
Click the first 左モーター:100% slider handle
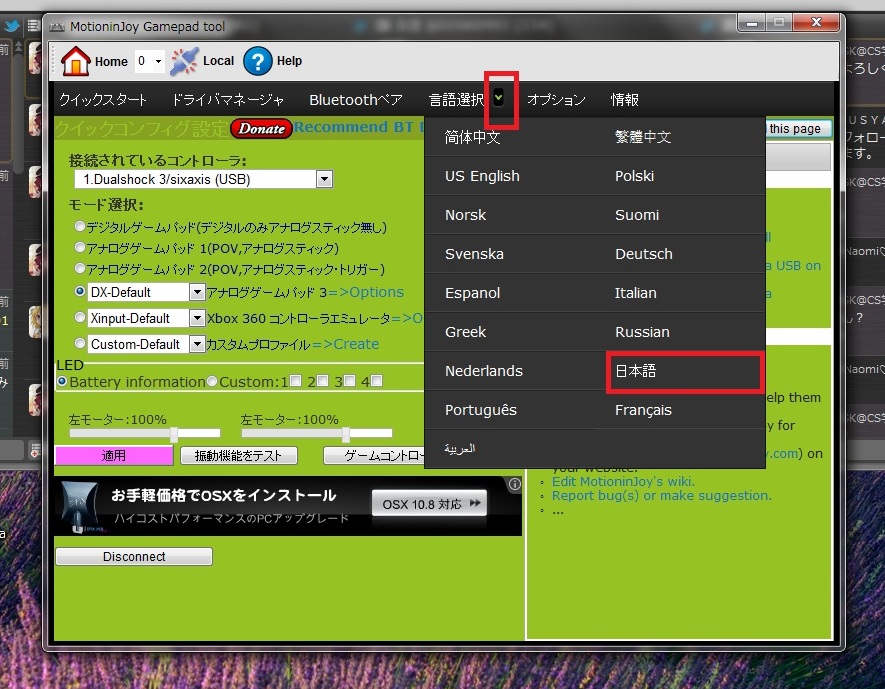point(174,433)
